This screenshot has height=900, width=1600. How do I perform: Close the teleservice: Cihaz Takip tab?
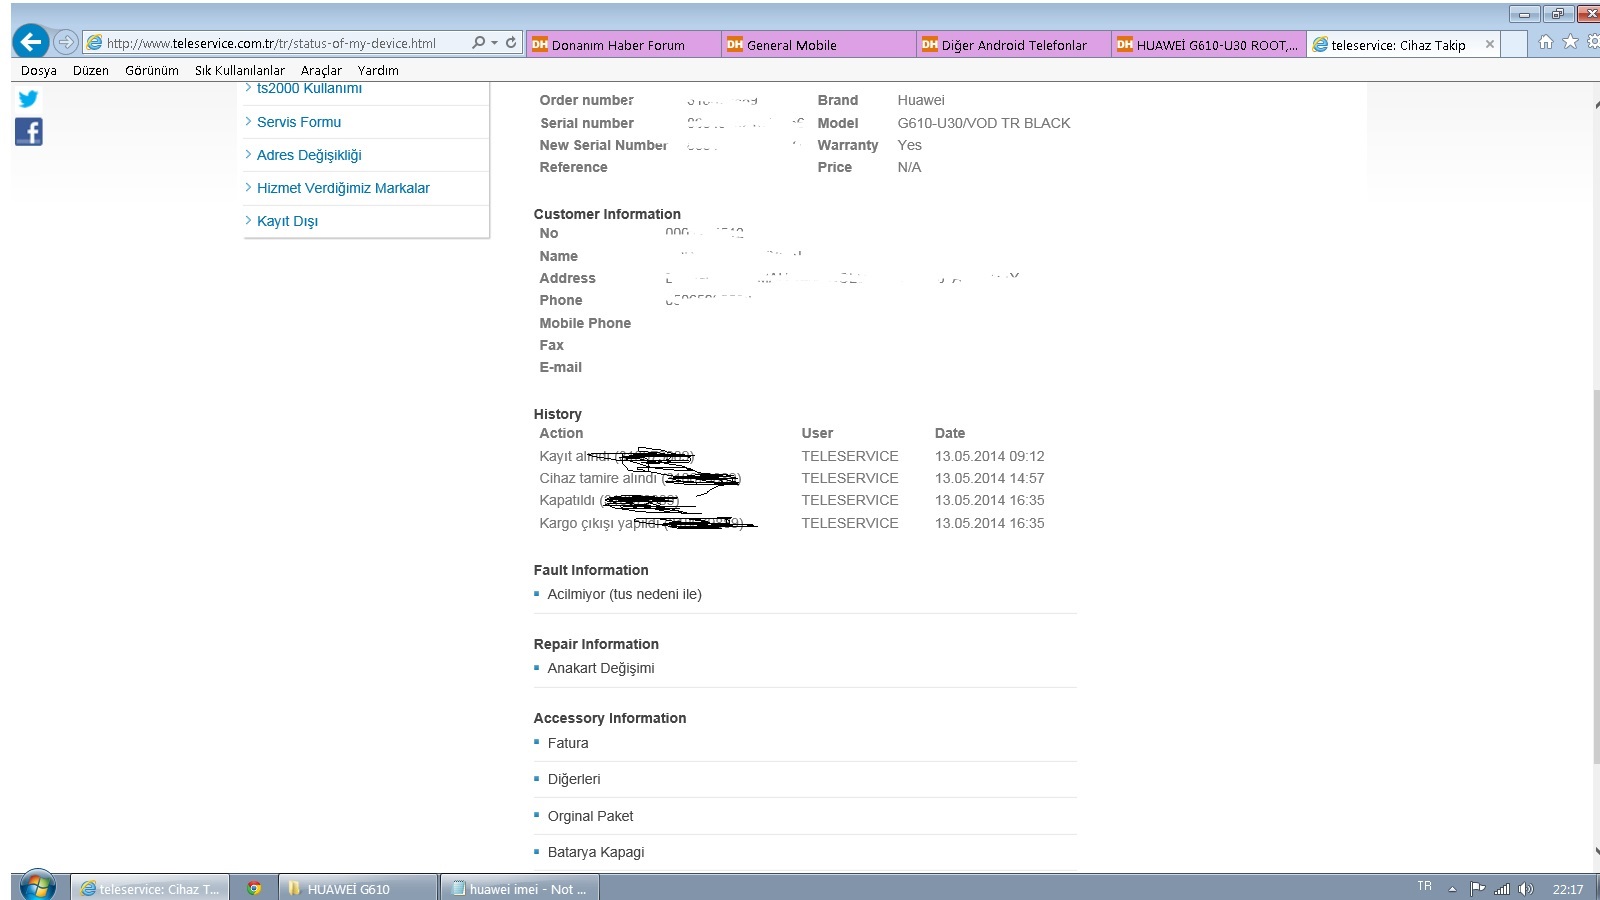(x=1490, y=44)
